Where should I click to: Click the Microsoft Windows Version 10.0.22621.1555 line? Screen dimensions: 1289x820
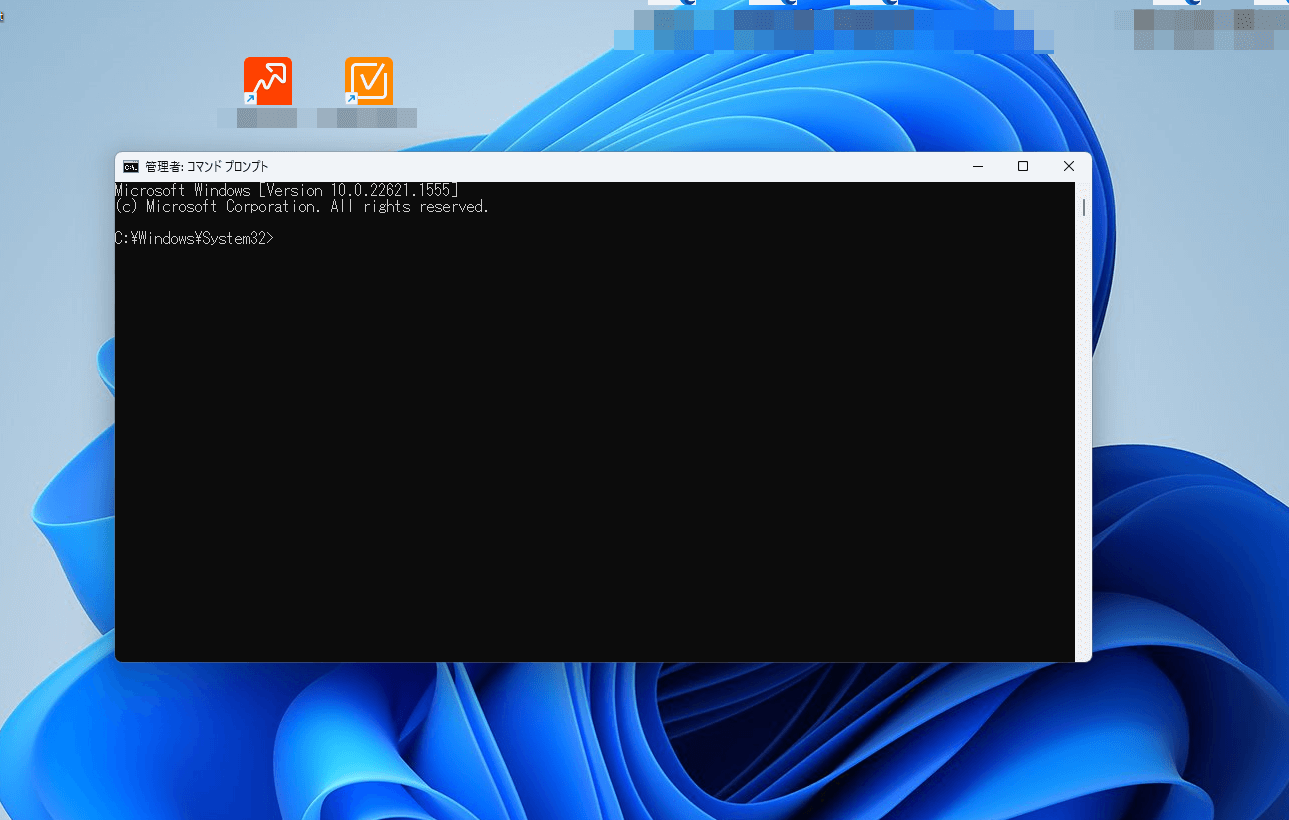tap(287, 190)
